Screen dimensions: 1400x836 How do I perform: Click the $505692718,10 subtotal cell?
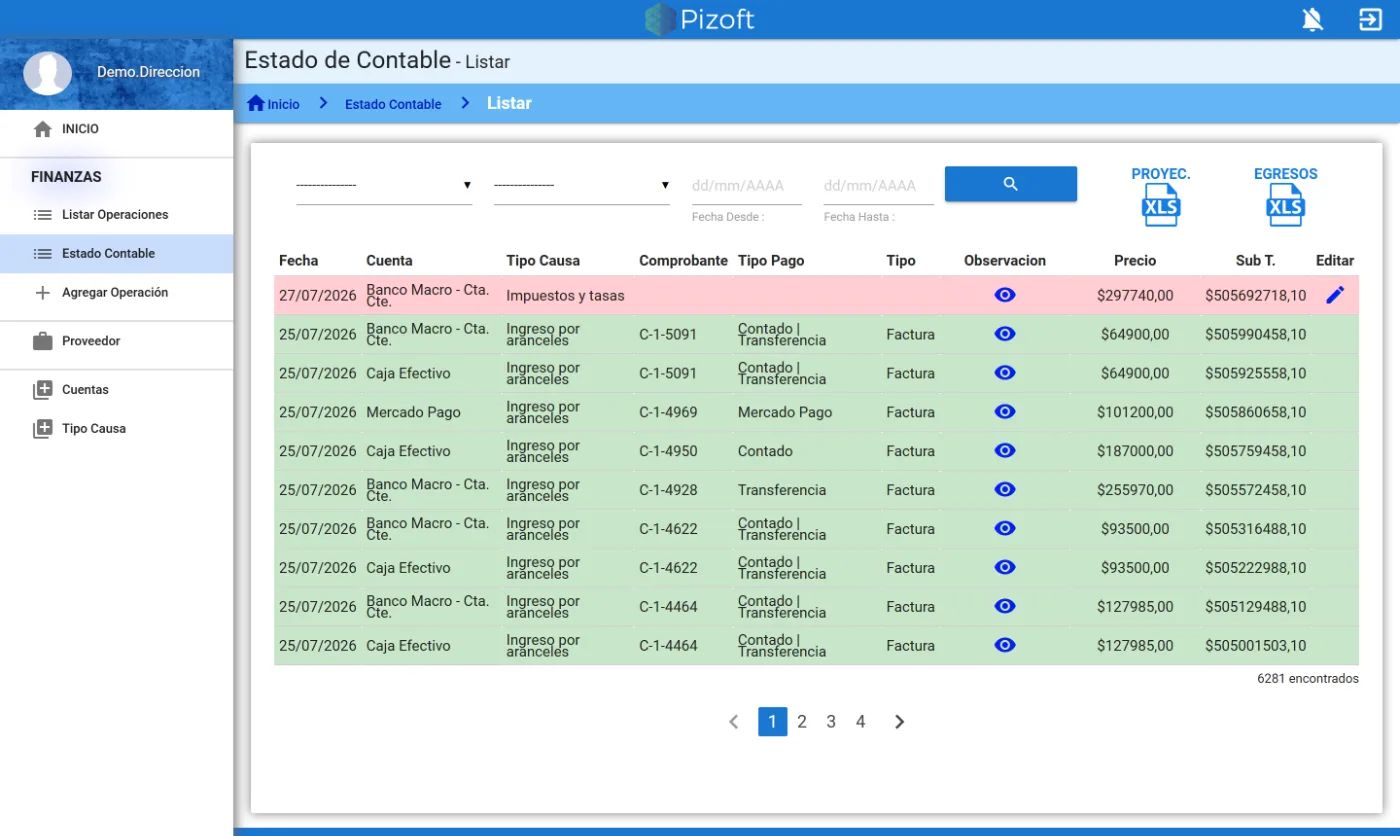pyautogui.click(x=1255, y=296)
